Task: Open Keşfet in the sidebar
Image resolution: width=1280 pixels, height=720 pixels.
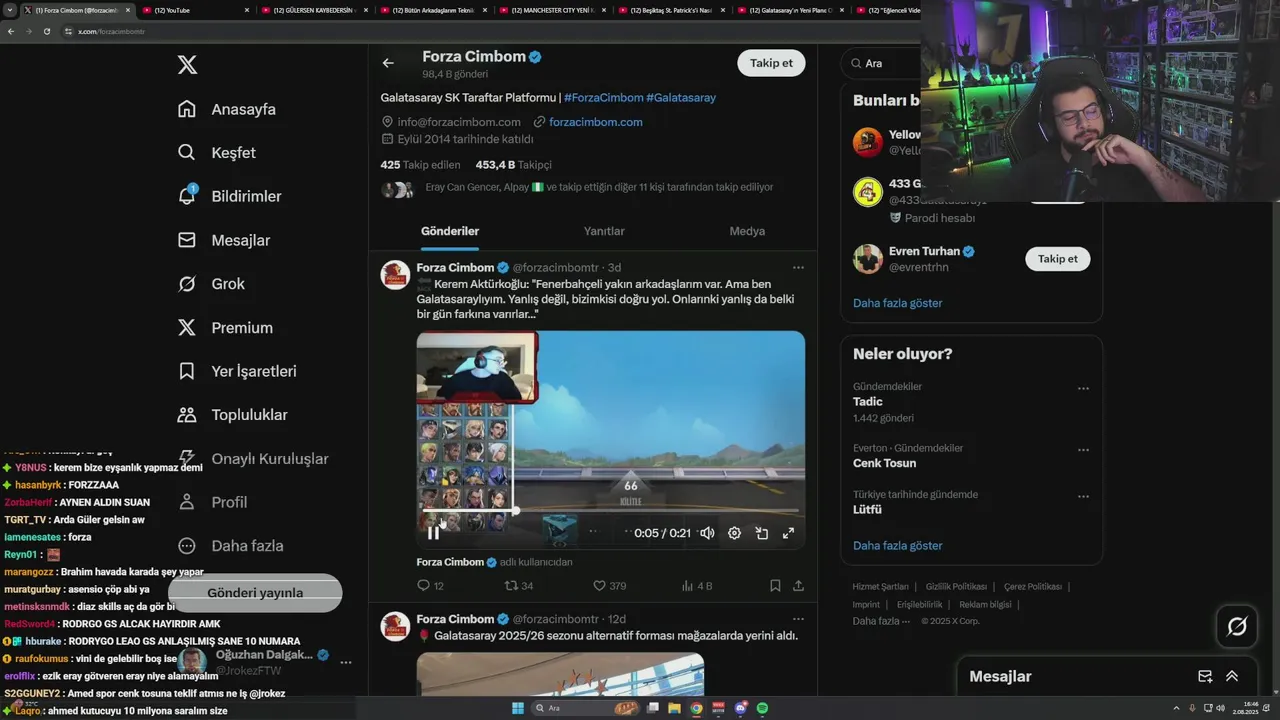Action: coord(216,153)
